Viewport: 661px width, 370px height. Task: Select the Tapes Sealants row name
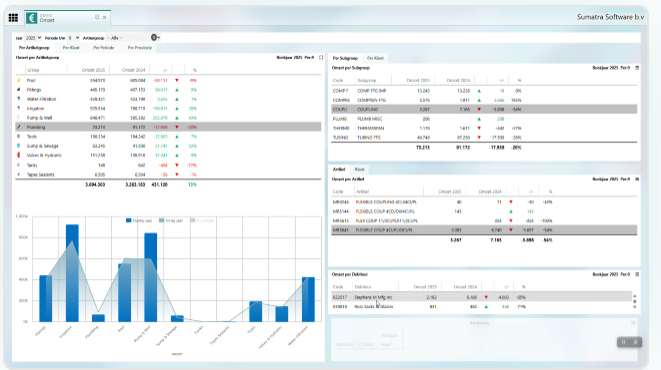point(40,174)
